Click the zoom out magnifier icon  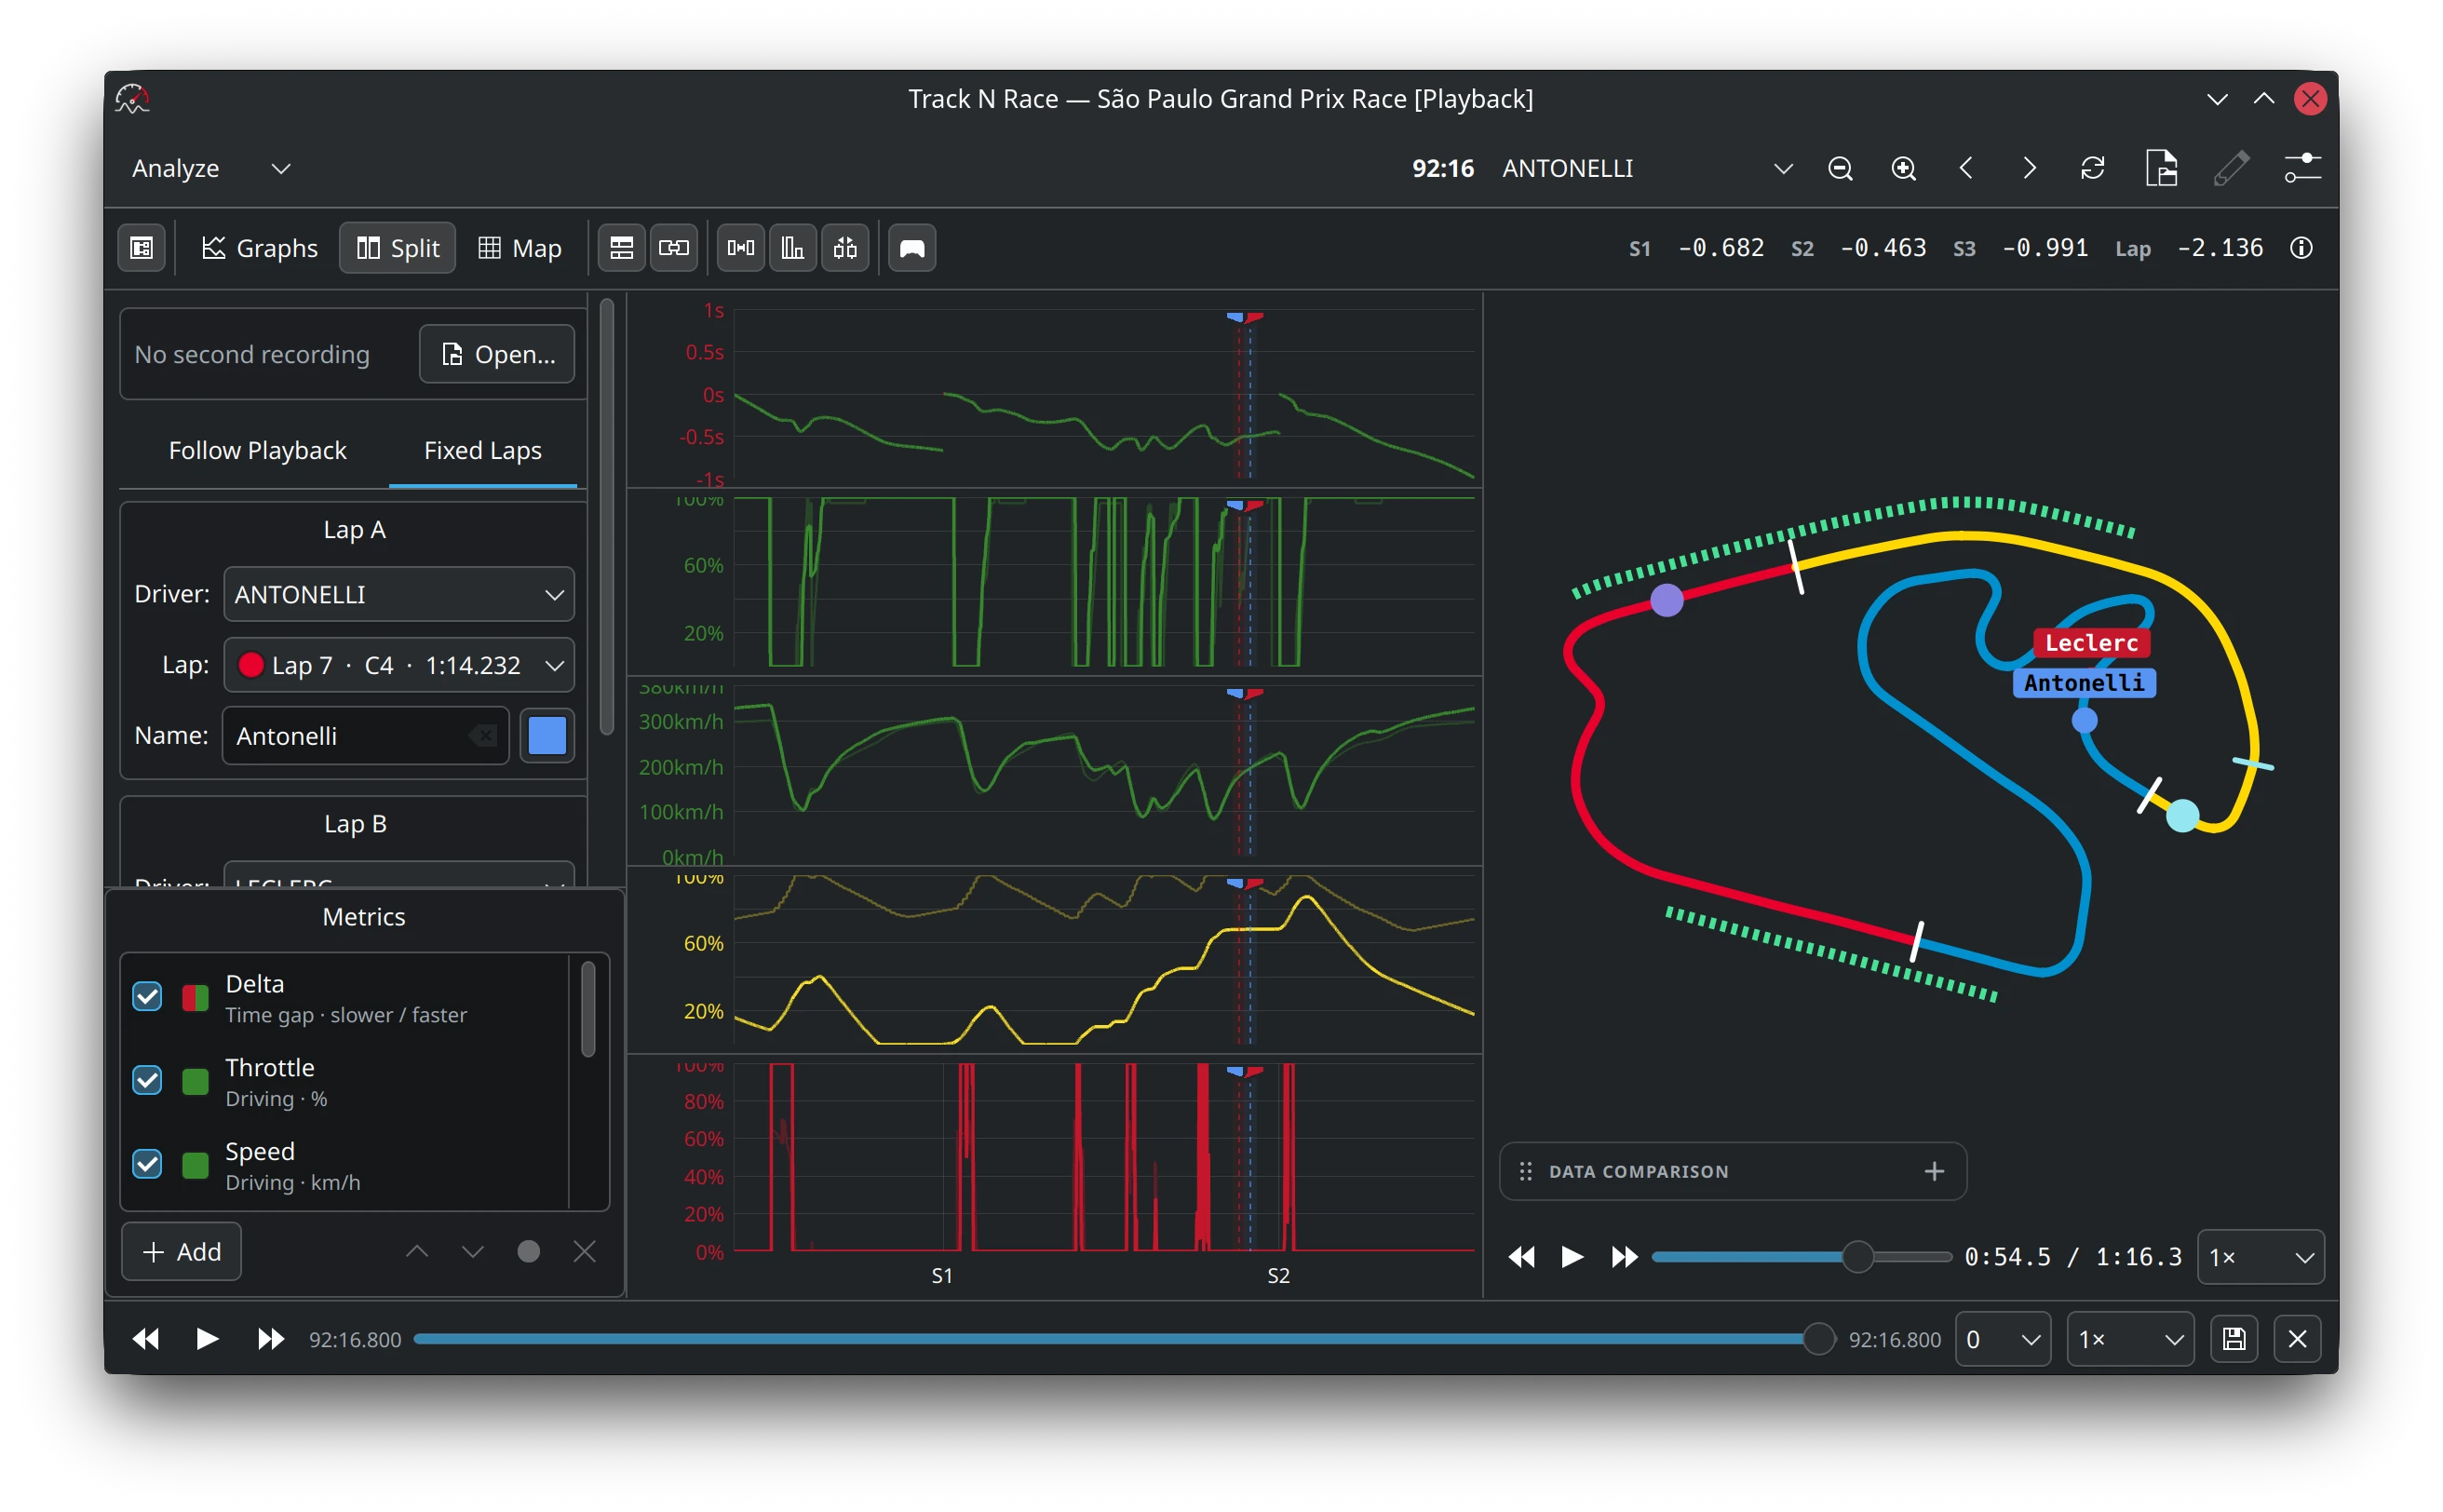pyautogui.click(x=1840, y=168)
